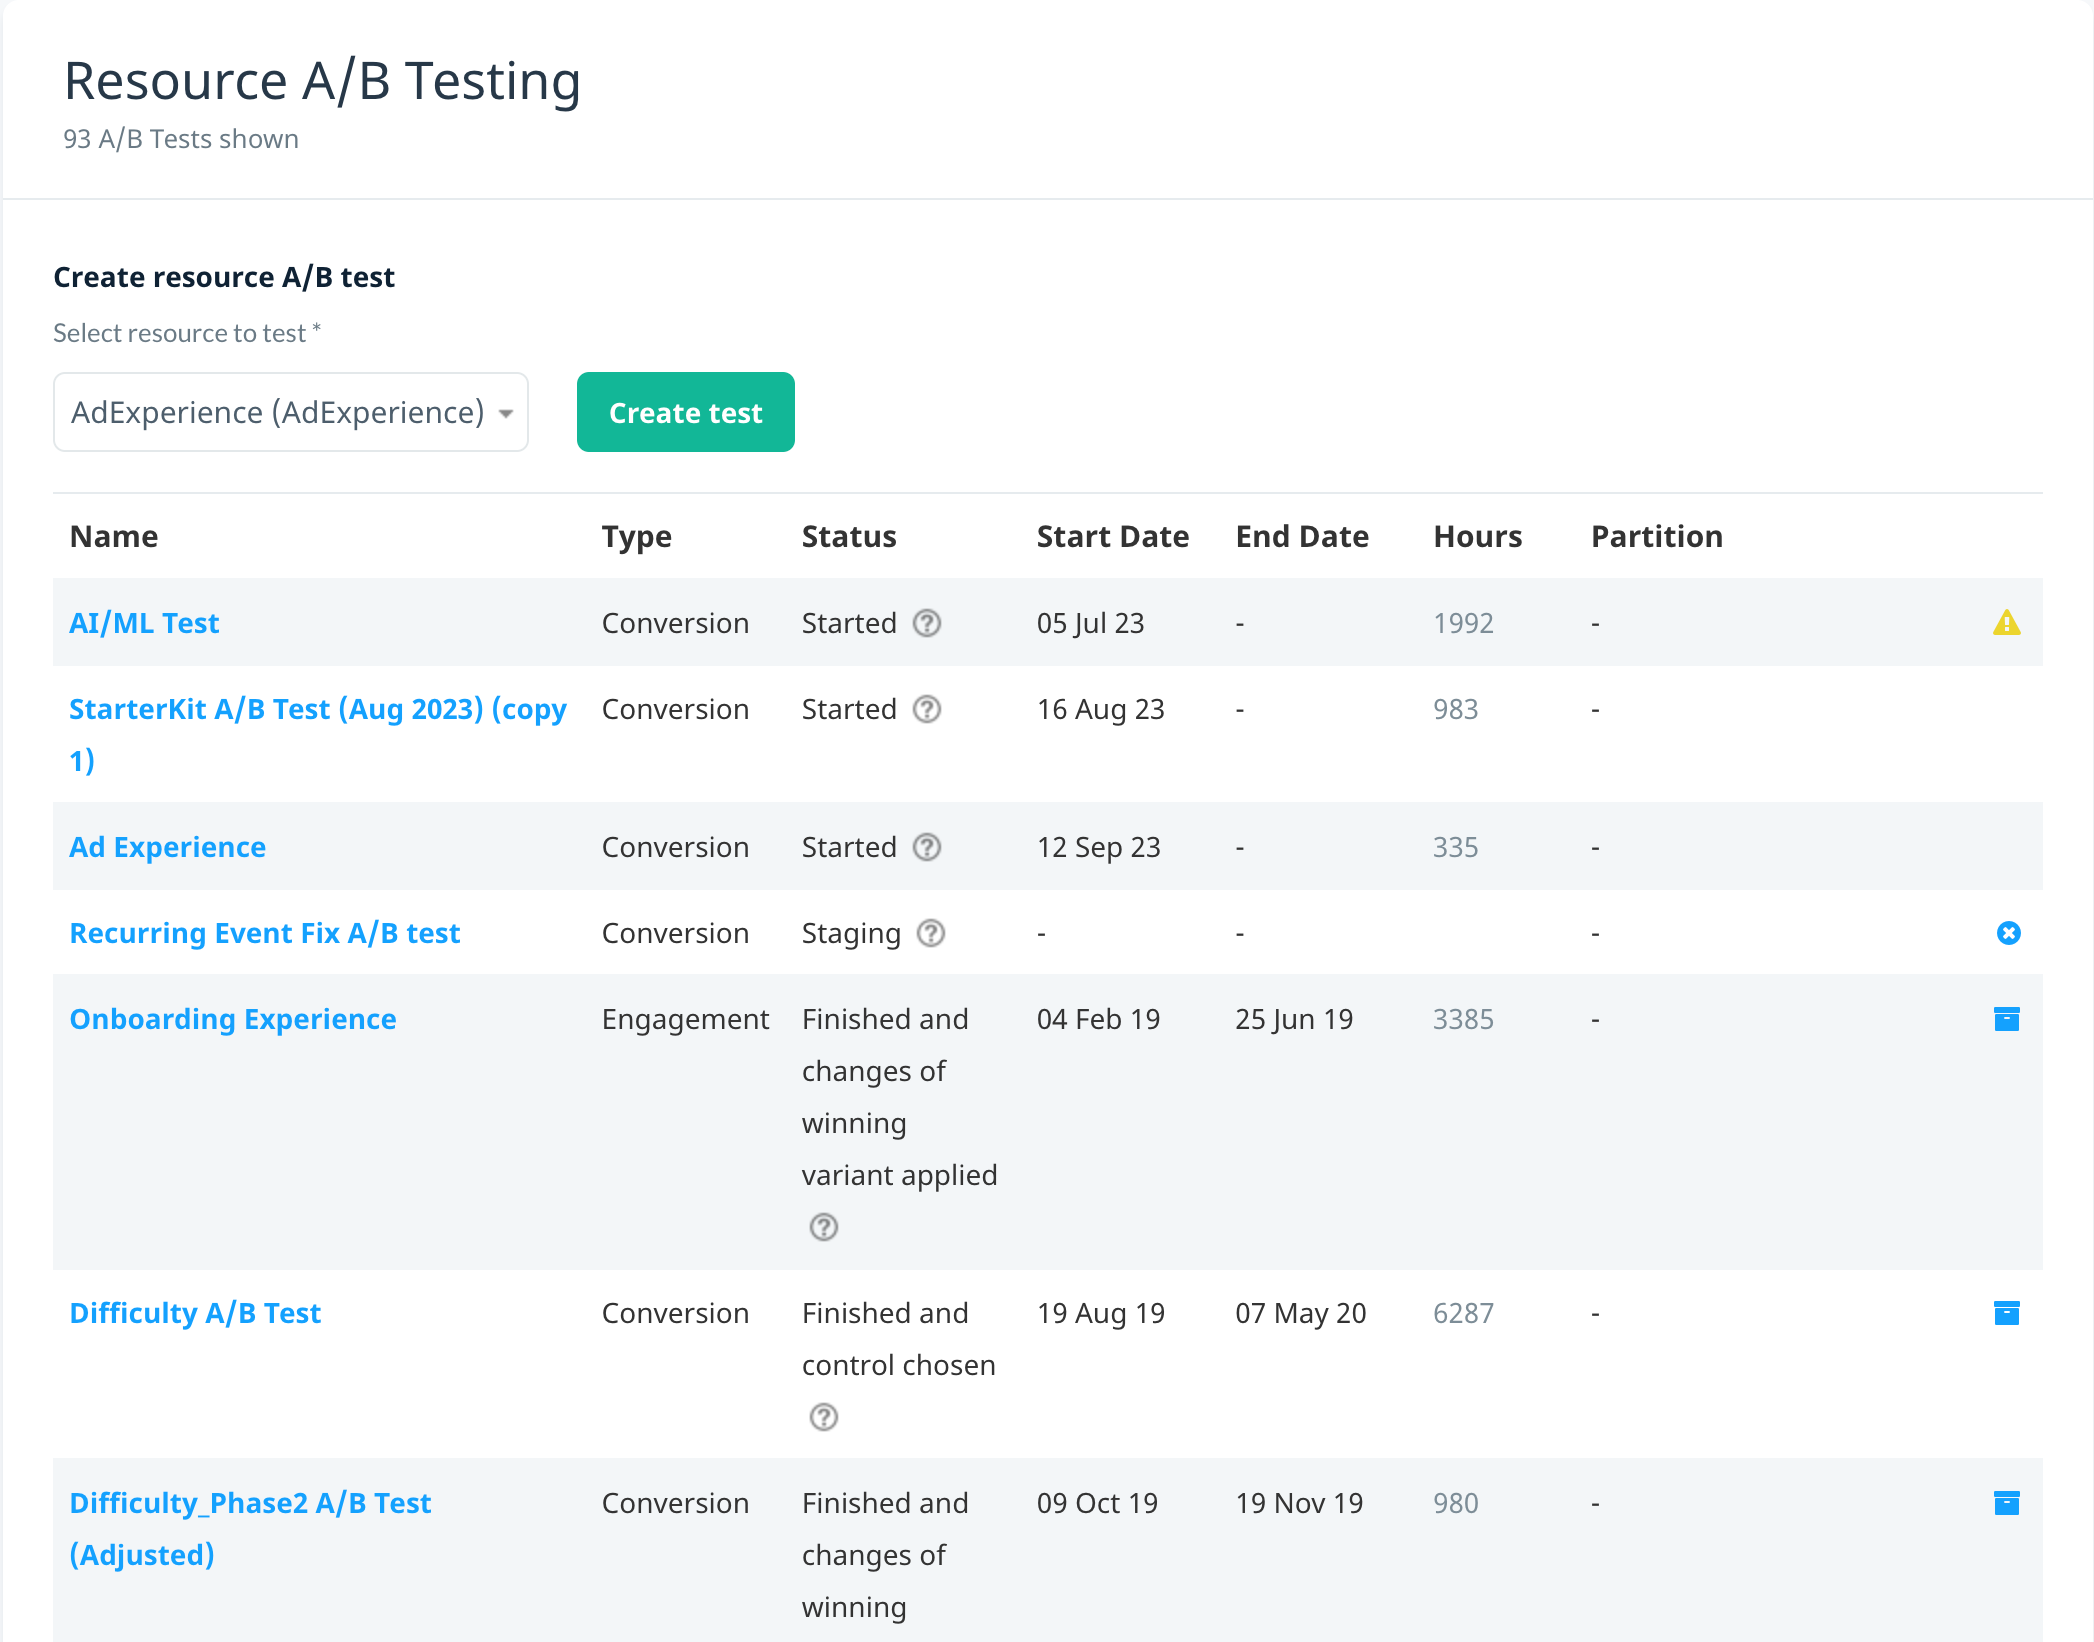Open the Difficulty A/B Test link
This screenshot has height=1642, width=2094.
[x=195, y=1313]
